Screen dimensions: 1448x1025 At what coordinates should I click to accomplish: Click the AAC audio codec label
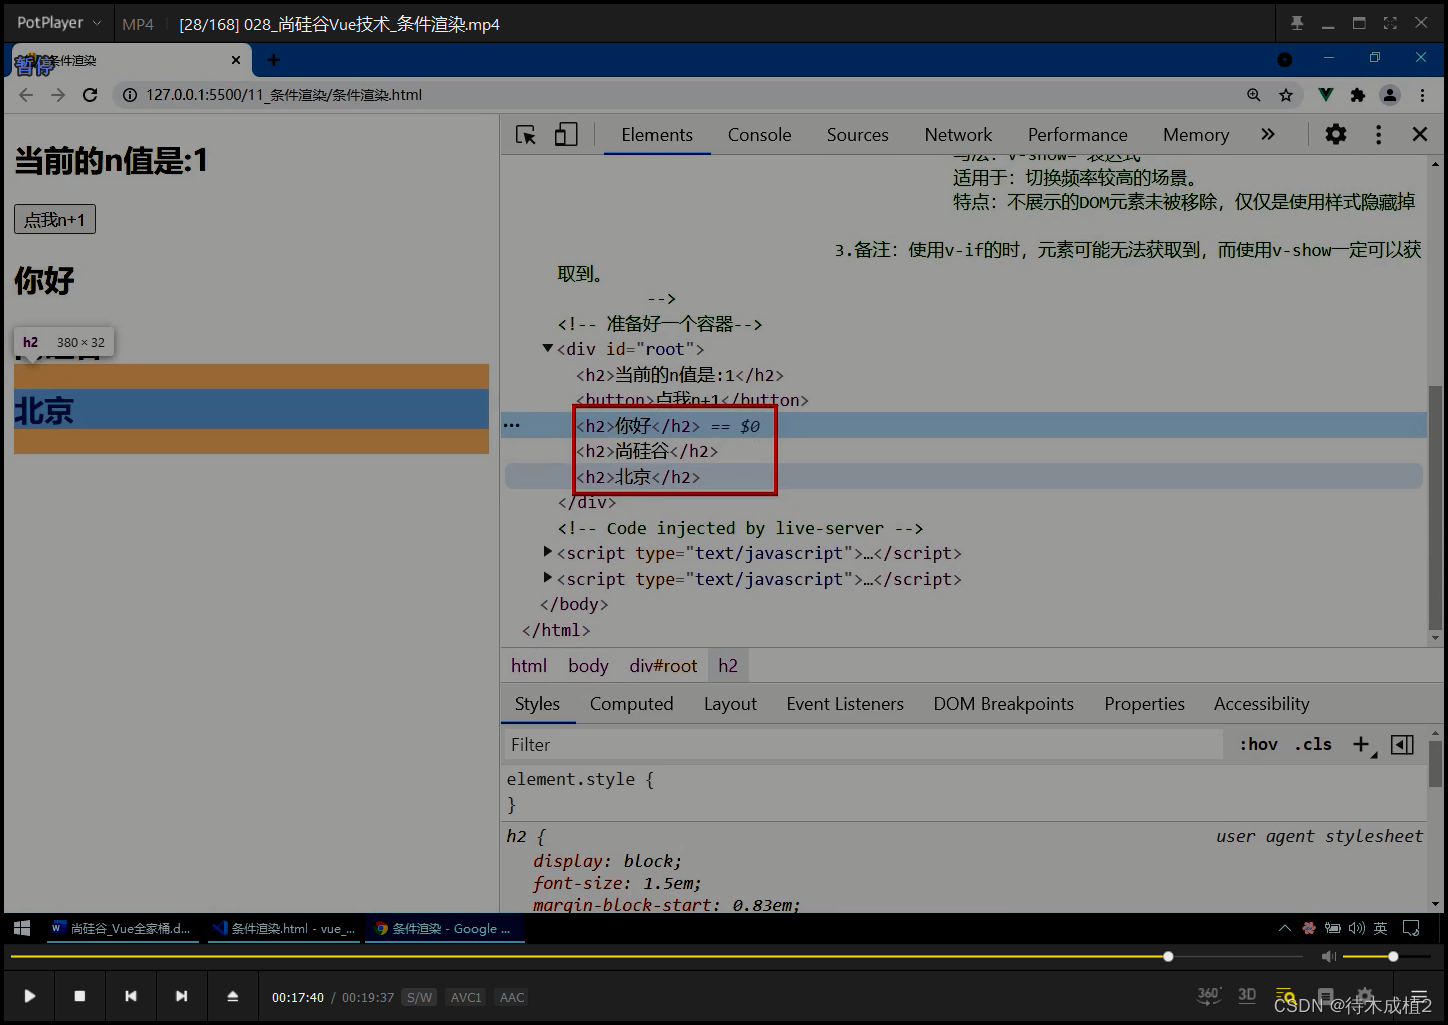pyautogui.click(x=512, y=997)
